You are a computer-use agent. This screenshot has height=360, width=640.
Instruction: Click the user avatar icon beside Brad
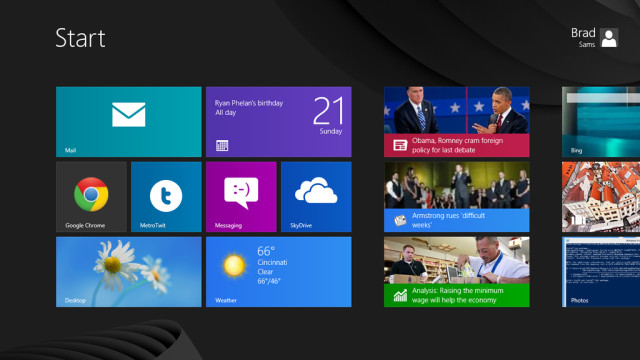(609, 38)
